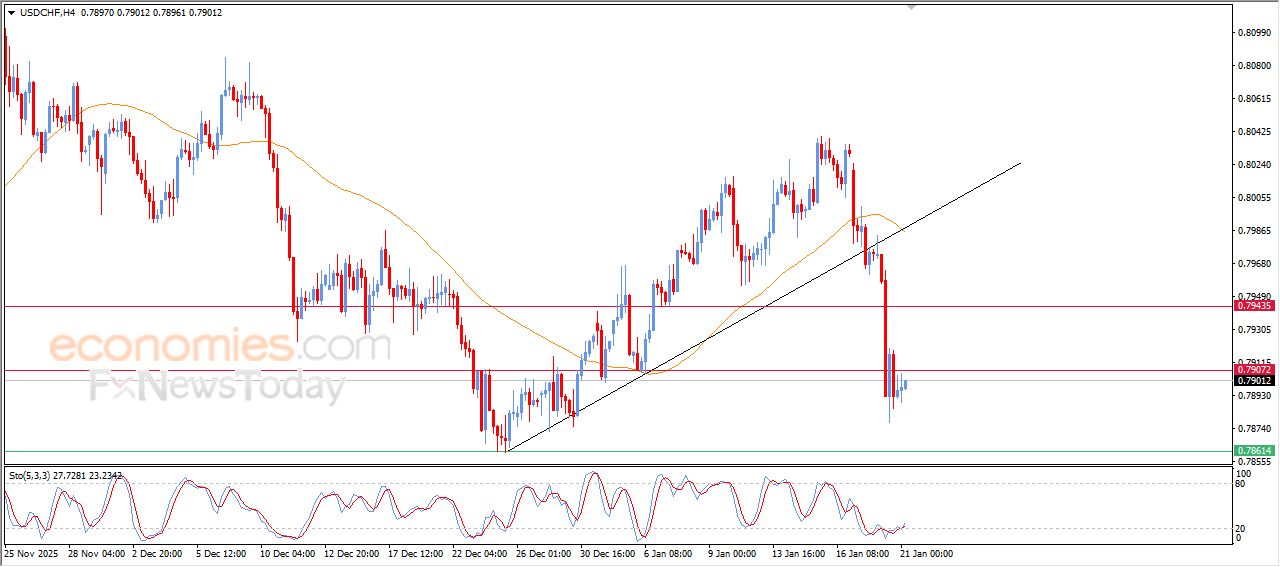This screenshot has height=567, width=1280.
Task: Click the 0.80990 price on the scale
Action: 1253,33
